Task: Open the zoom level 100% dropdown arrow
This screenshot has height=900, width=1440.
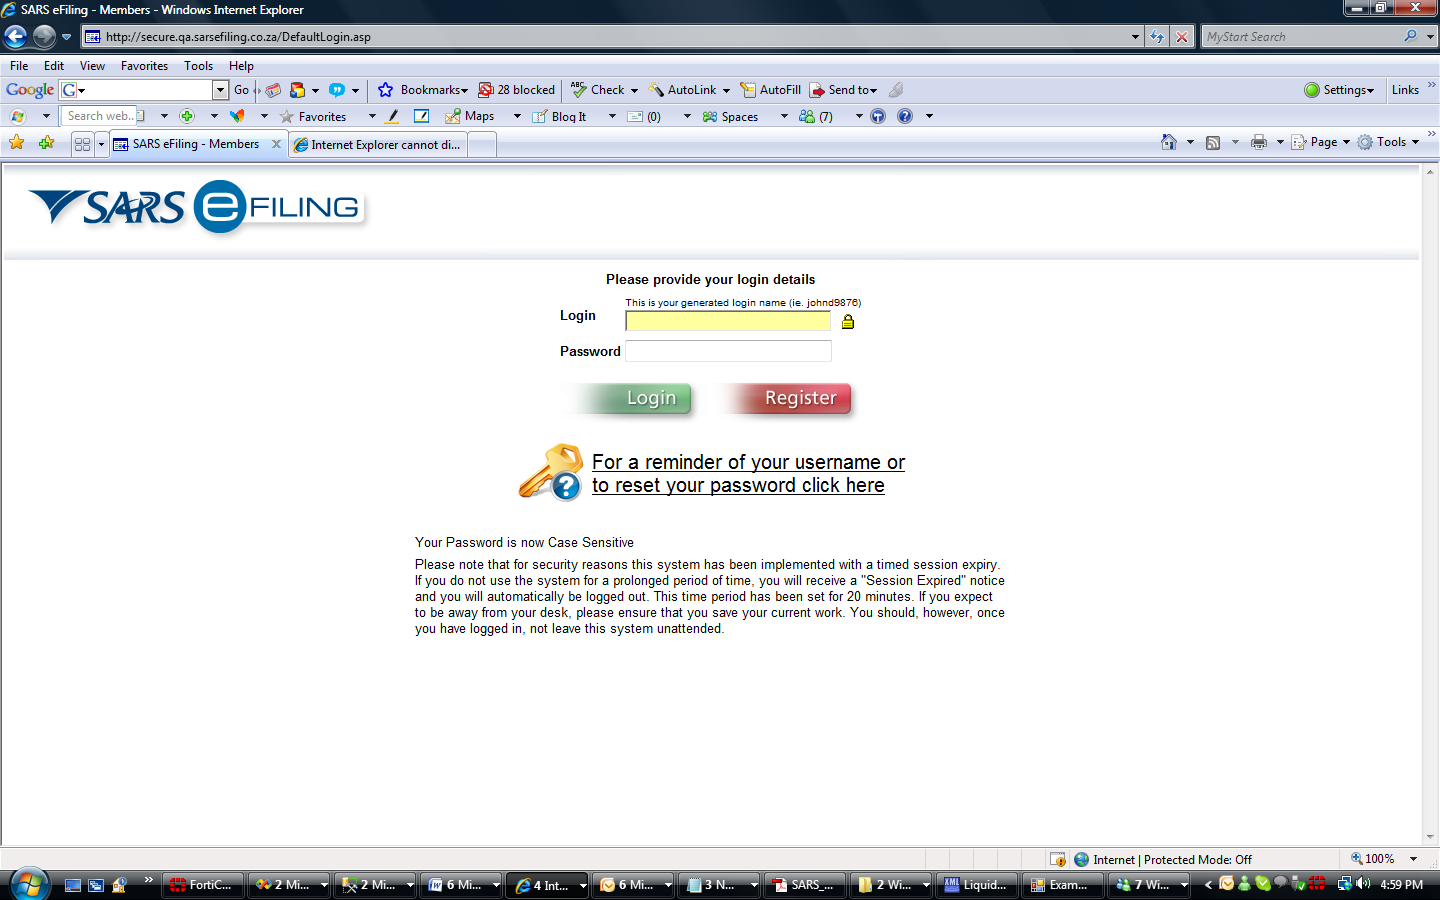Action: pos(1413,859)
